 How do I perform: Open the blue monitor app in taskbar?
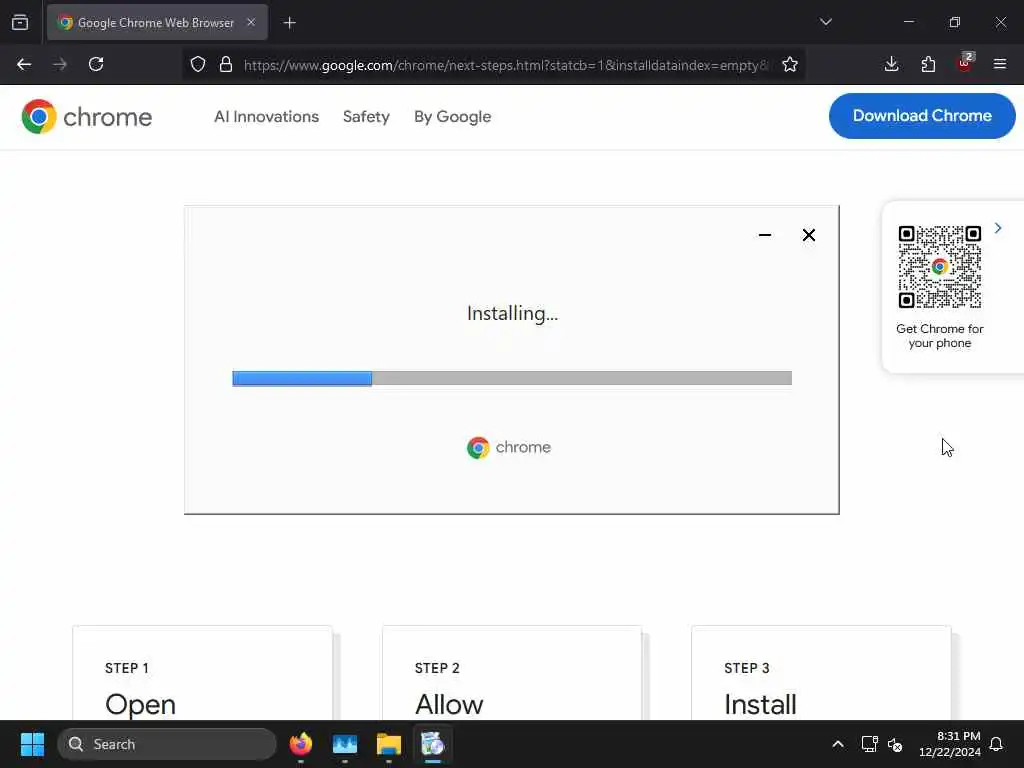(345, 744)
